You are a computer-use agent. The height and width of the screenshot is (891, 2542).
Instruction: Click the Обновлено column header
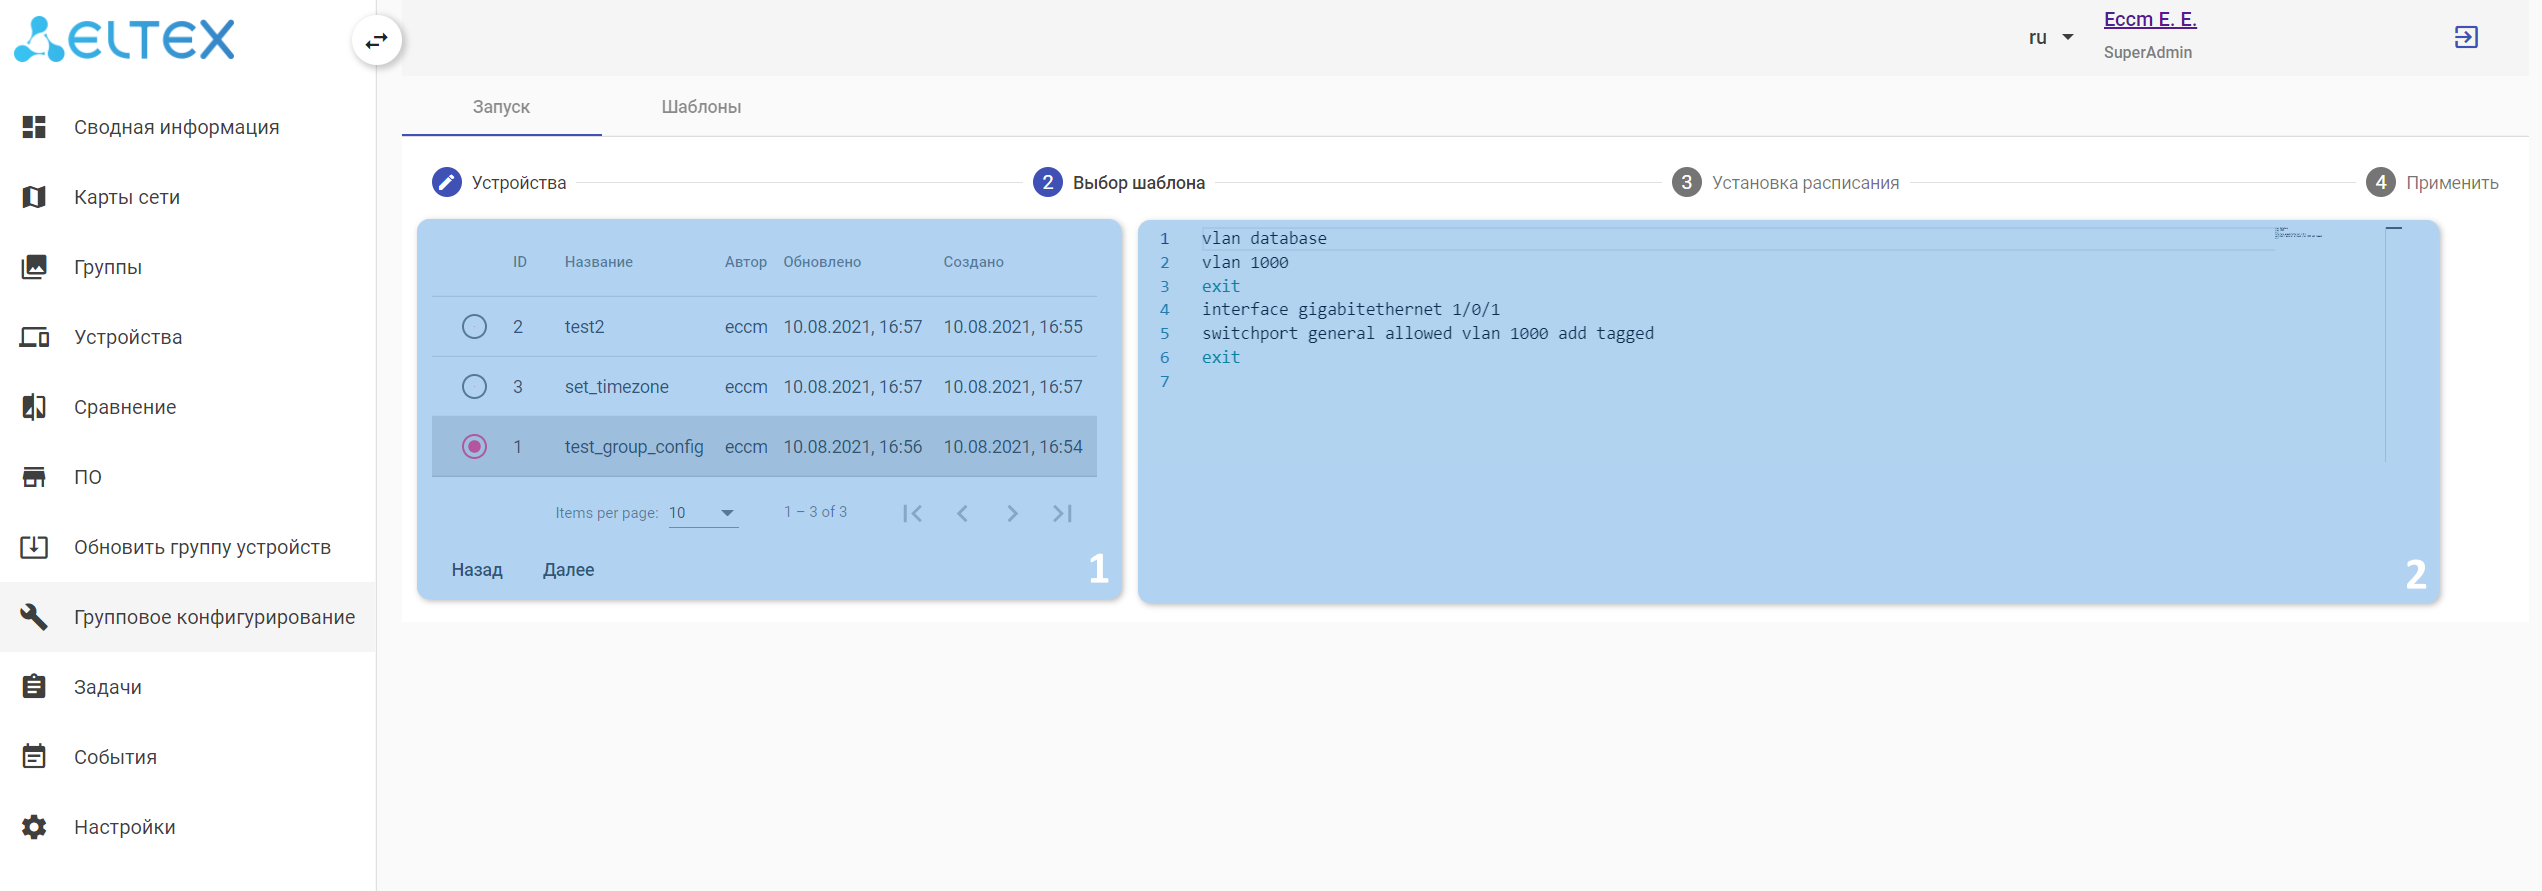click(x=822, y=262)
